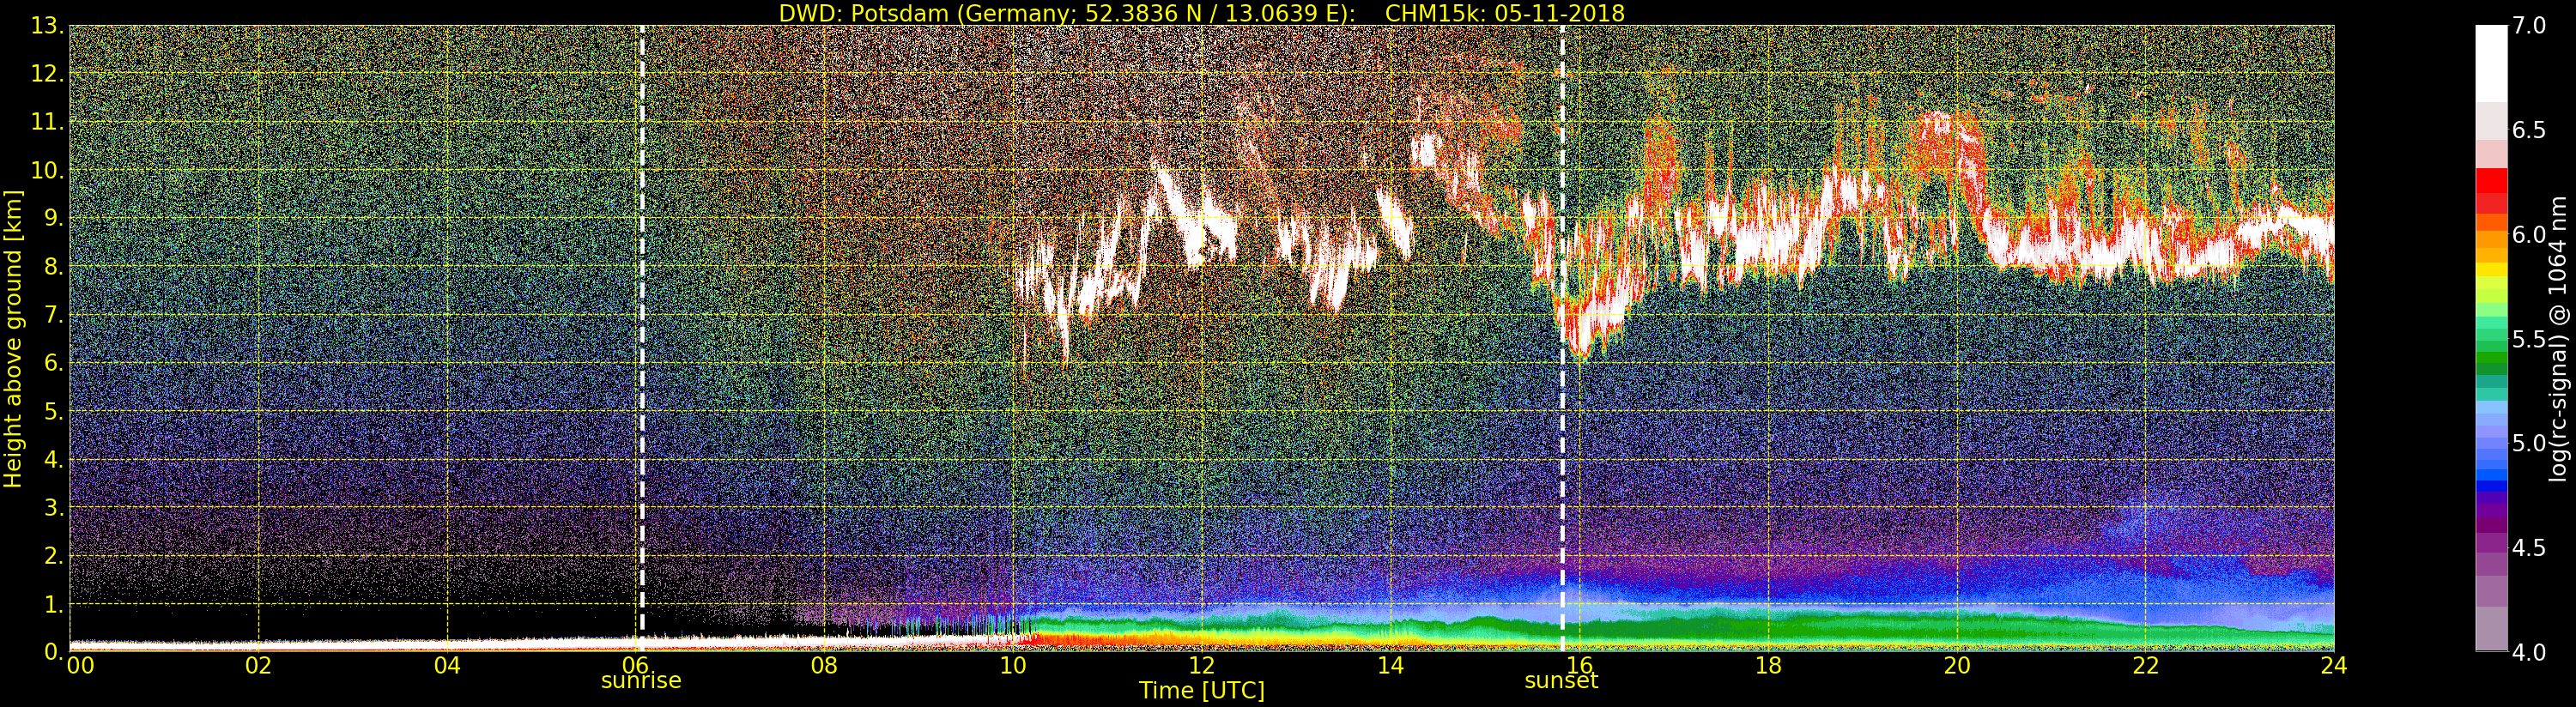Click the time axis tick label 00
The image size is (2576, 707).
click(80, 666)
